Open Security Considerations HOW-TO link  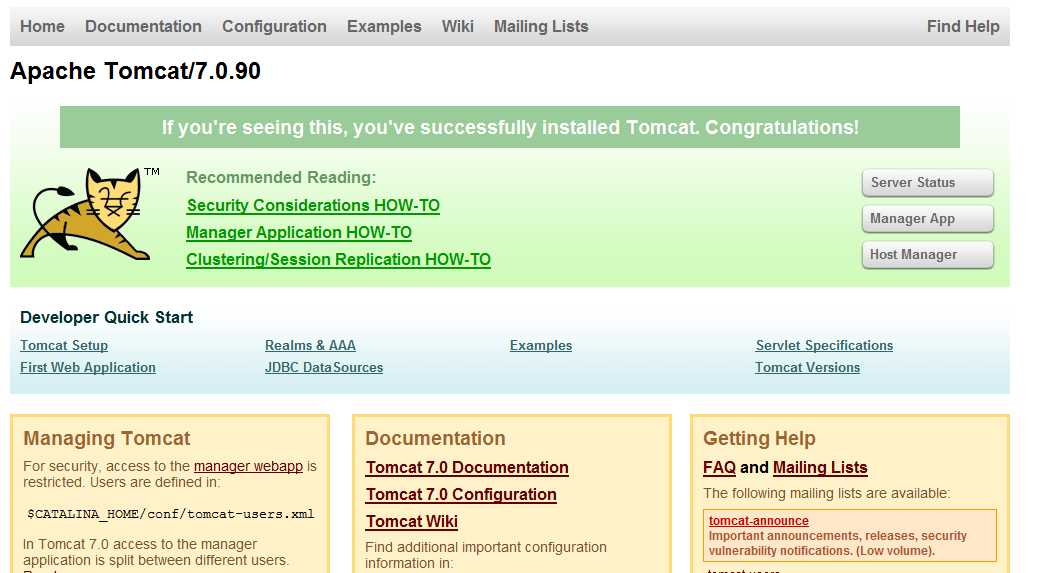pos(313,205)
